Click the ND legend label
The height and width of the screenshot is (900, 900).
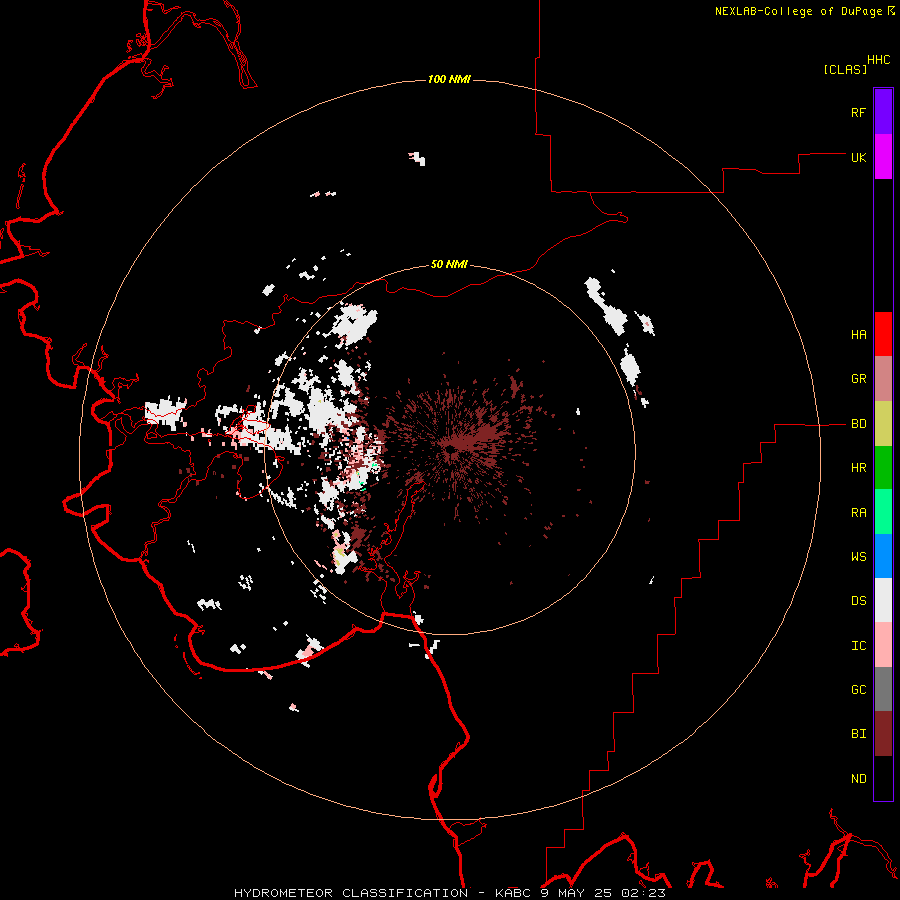tap(858, 779)
